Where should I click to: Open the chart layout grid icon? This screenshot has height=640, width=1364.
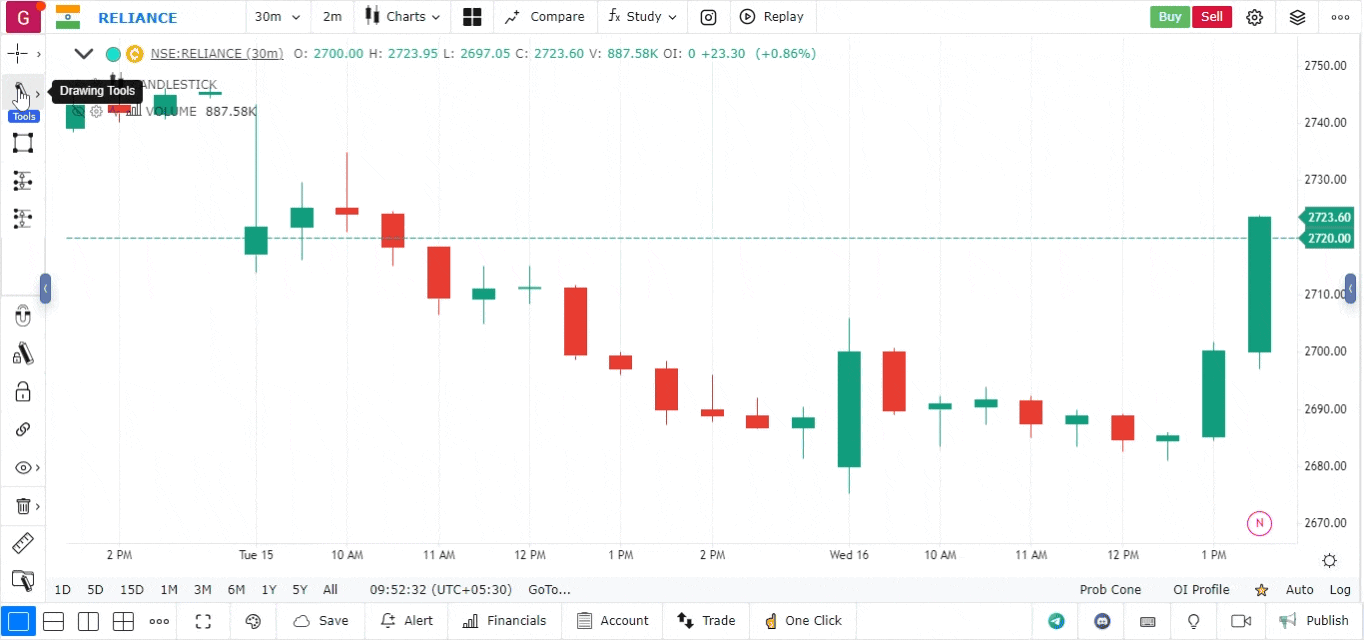[472, 17]
